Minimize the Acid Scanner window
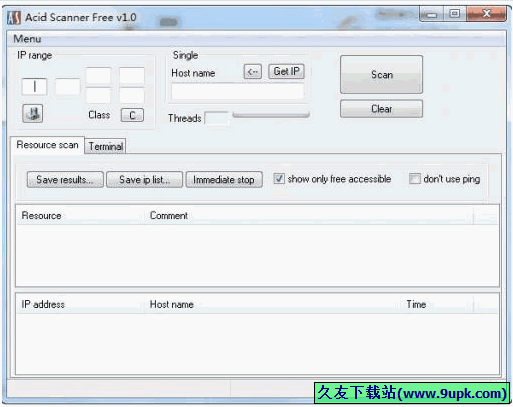This screenshot has width=513, height=407. point(431,14)
